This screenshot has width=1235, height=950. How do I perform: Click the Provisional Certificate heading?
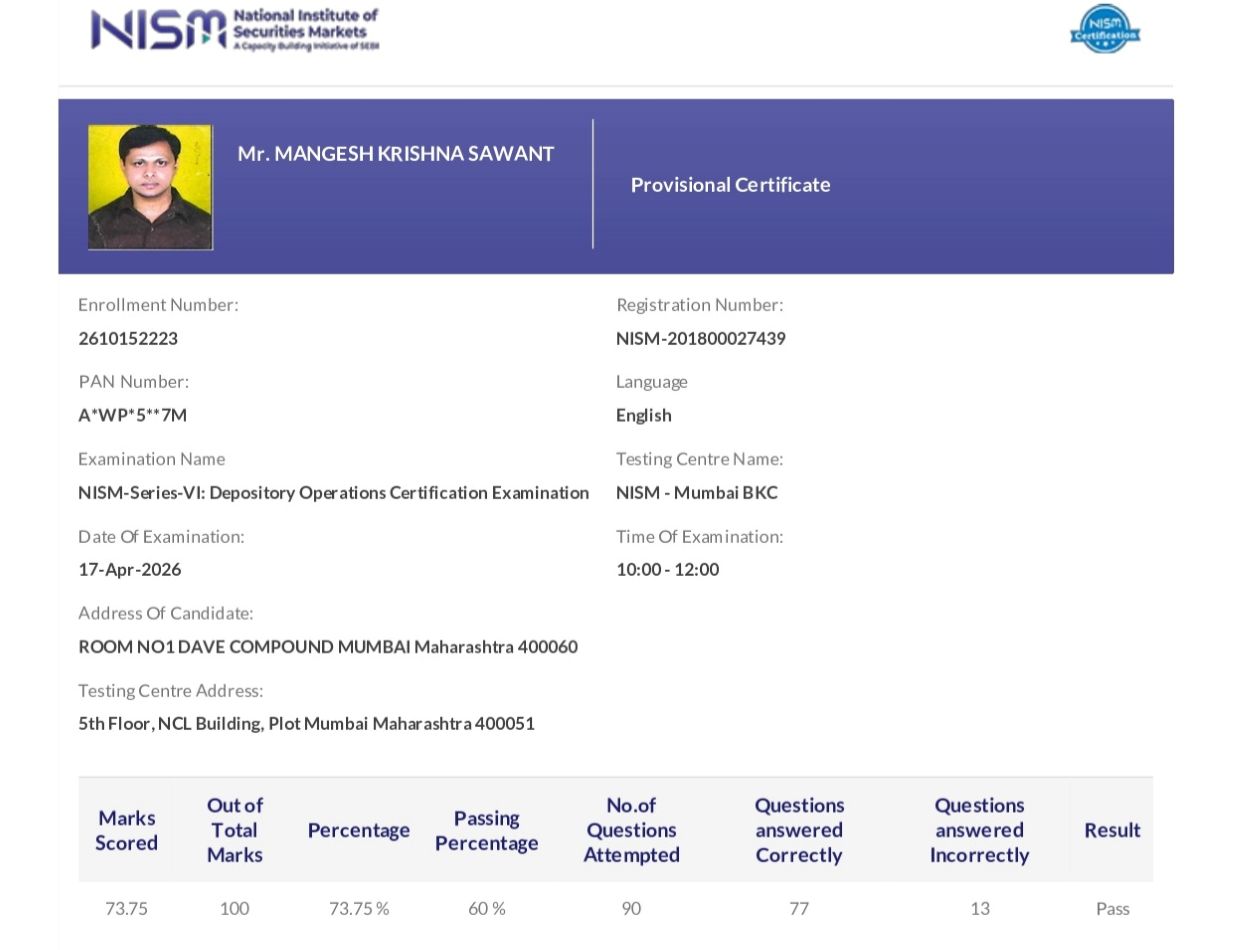[730, 184]
